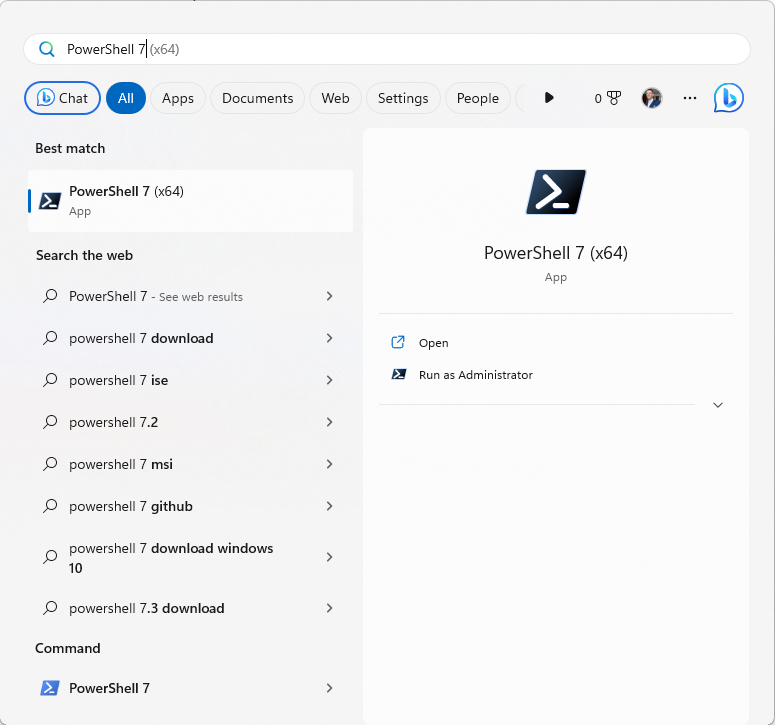This screenshot has height=725, width=775.
Task: Click the search icon next to 'powershell 7 msi'
Action: point(50,464)
